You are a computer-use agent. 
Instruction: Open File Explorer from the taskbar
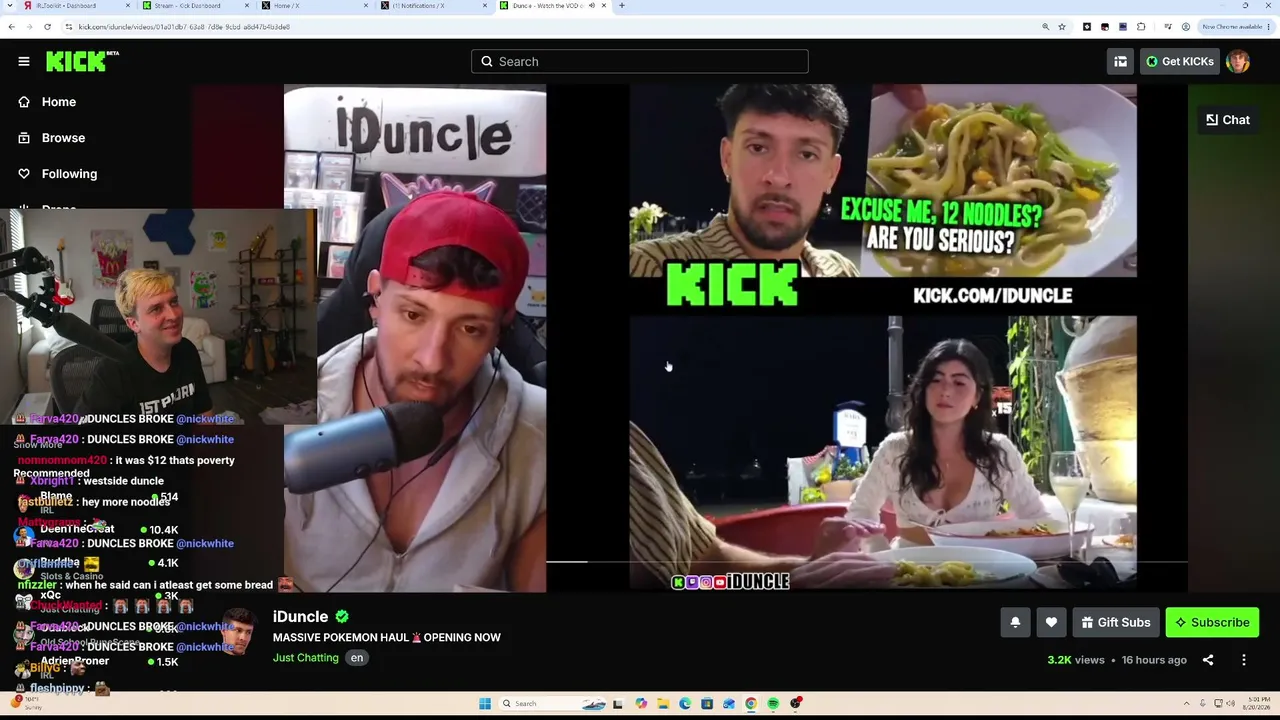click(x=663, y=704)
